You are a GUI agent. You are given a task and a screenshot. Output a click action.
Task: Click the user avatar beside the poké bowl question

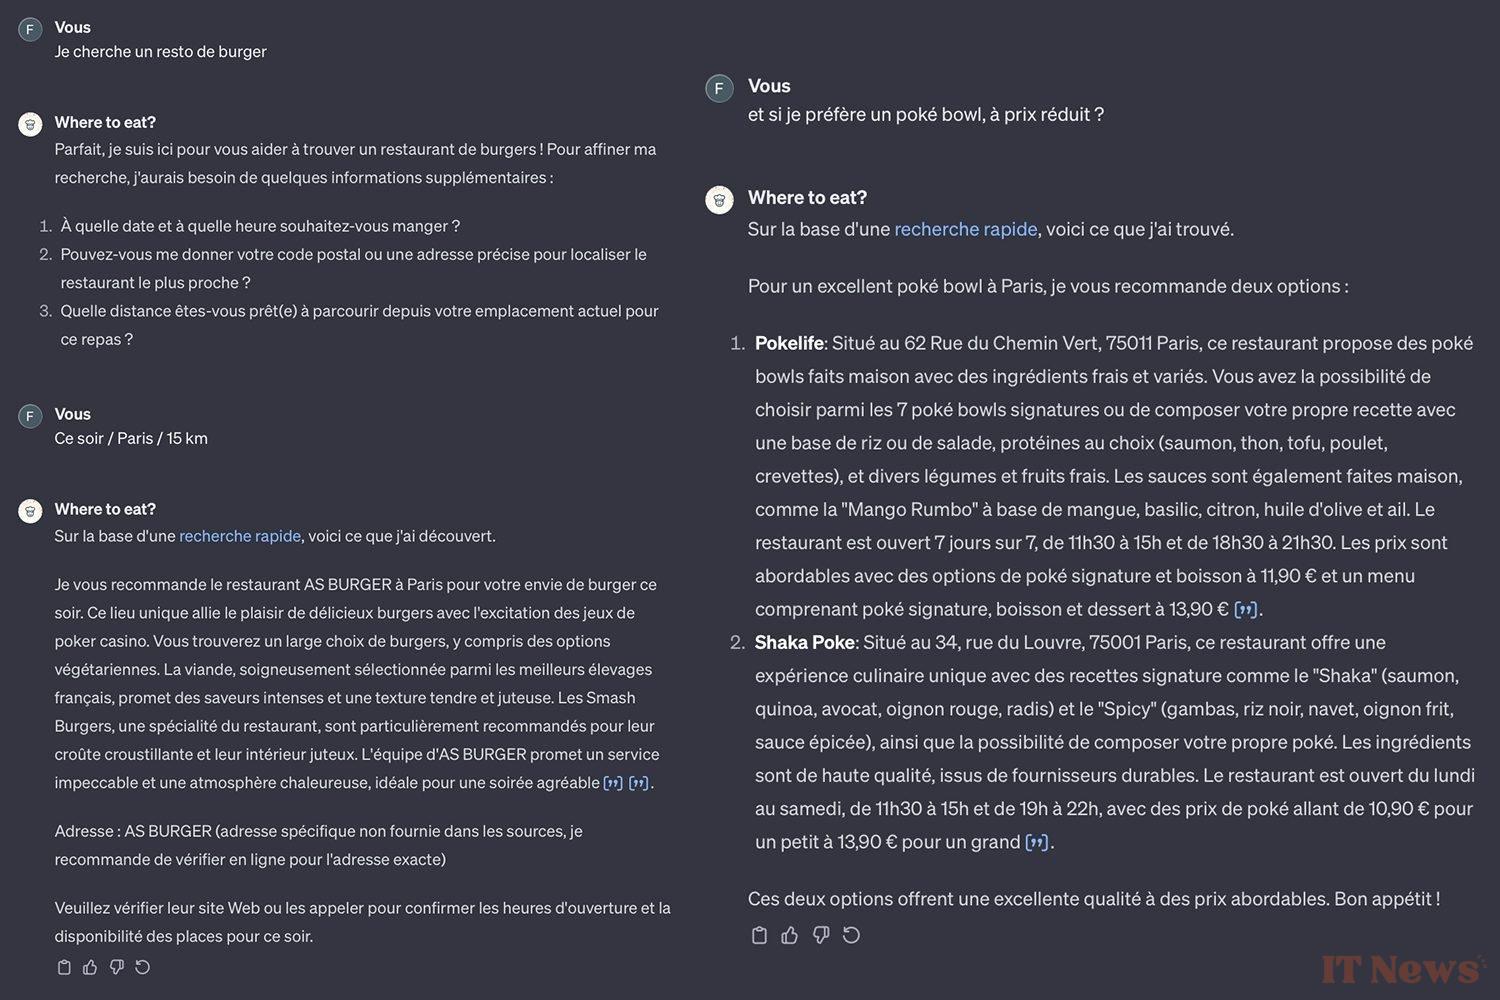[719, 88]
